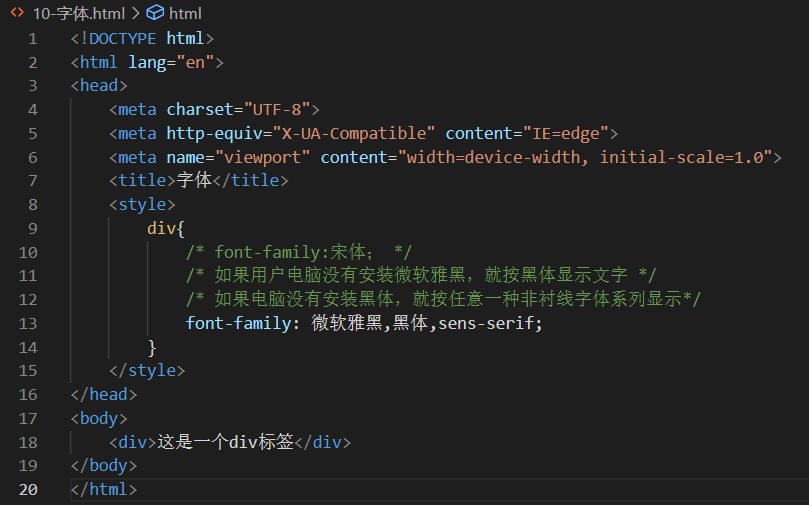Click the closing style tag on line 15
This screenshot has width=809, height=505.
click(x=147, y=371)
